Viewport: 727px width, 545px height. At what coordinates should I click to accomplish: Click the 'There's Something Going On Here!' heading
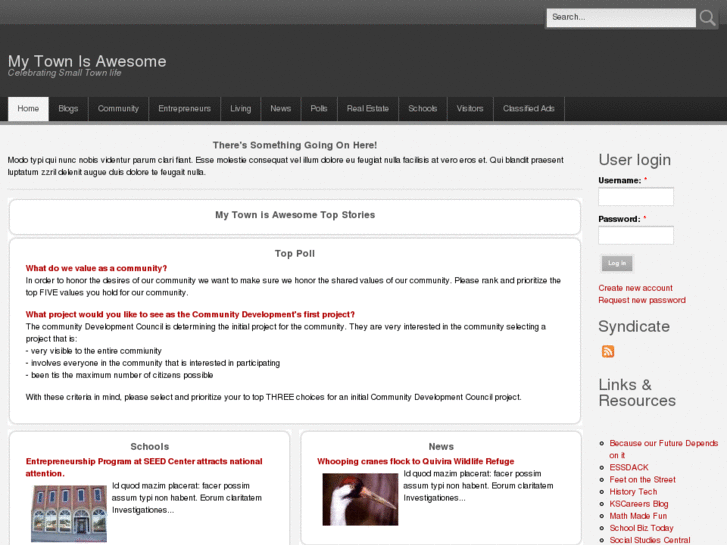[295, 145]
